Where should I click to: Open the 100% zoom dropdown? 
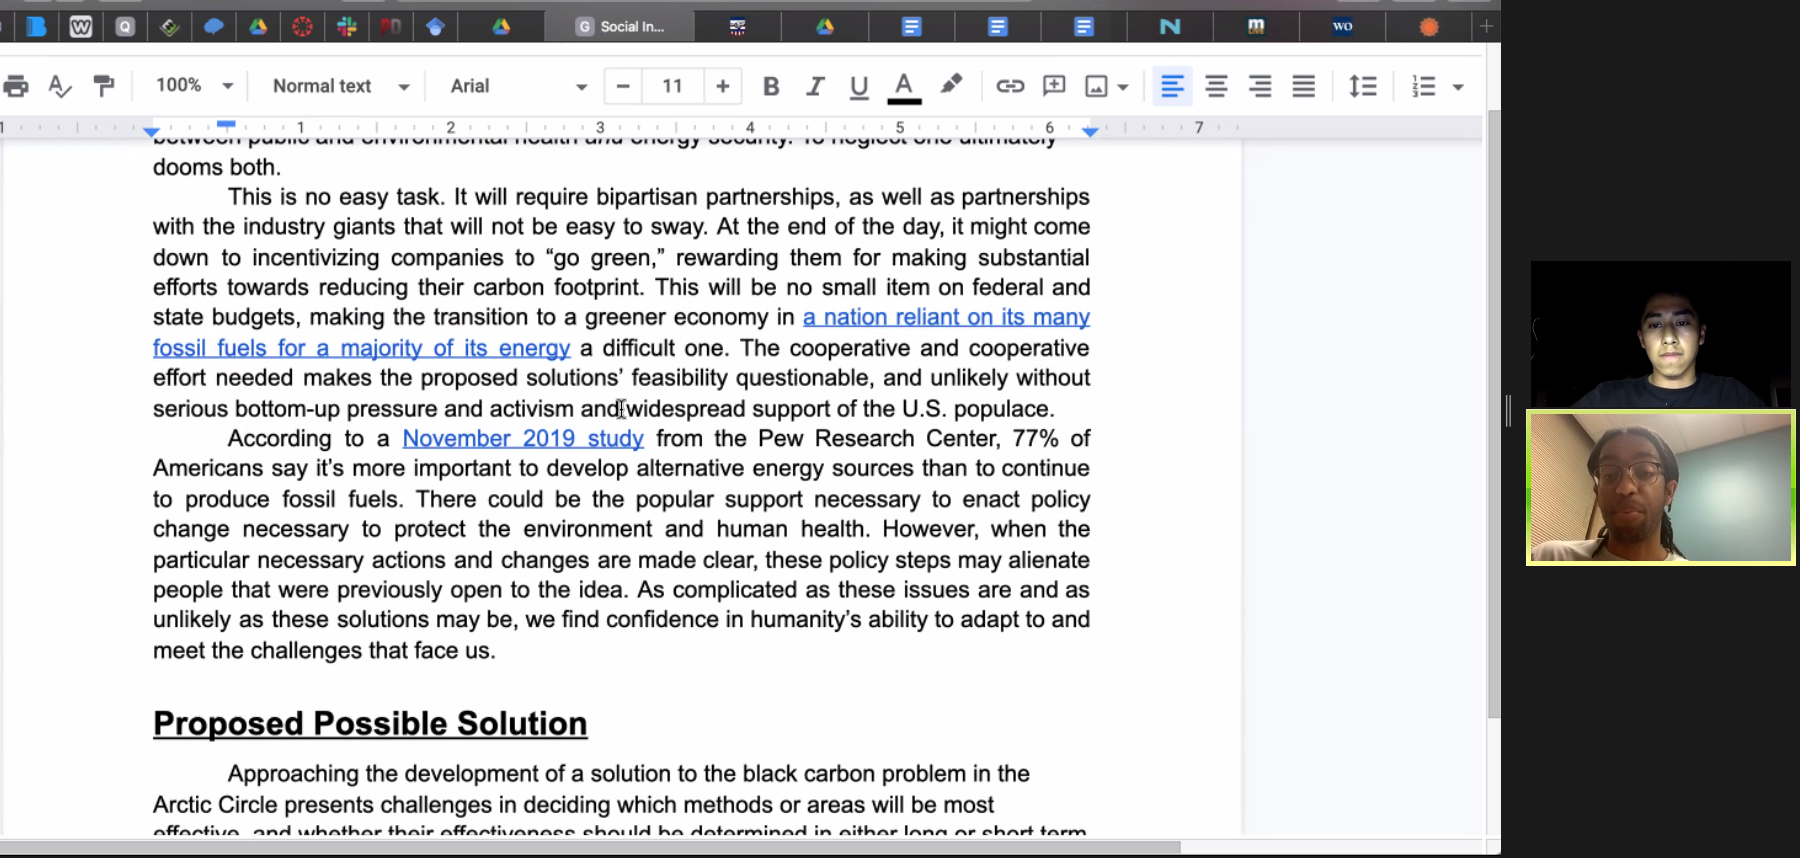[194, 86]
